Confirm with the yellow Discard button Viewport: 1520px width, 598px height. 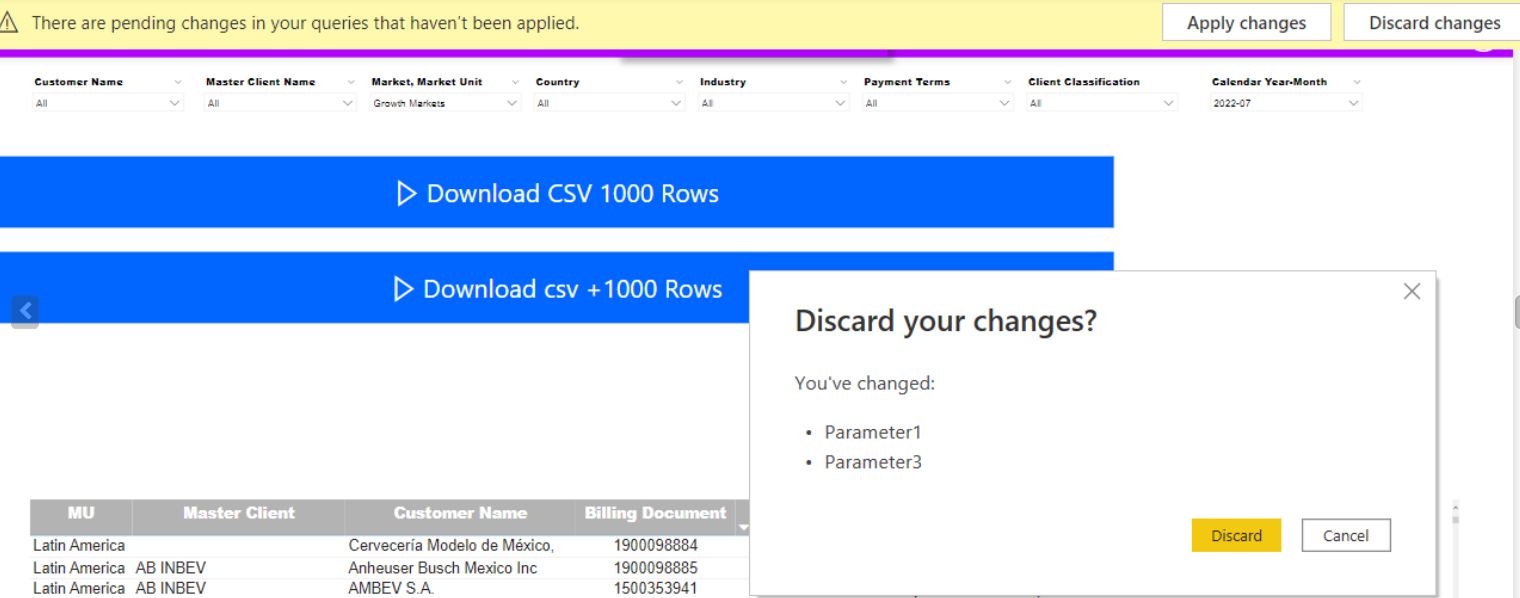tap(1236, 535)
